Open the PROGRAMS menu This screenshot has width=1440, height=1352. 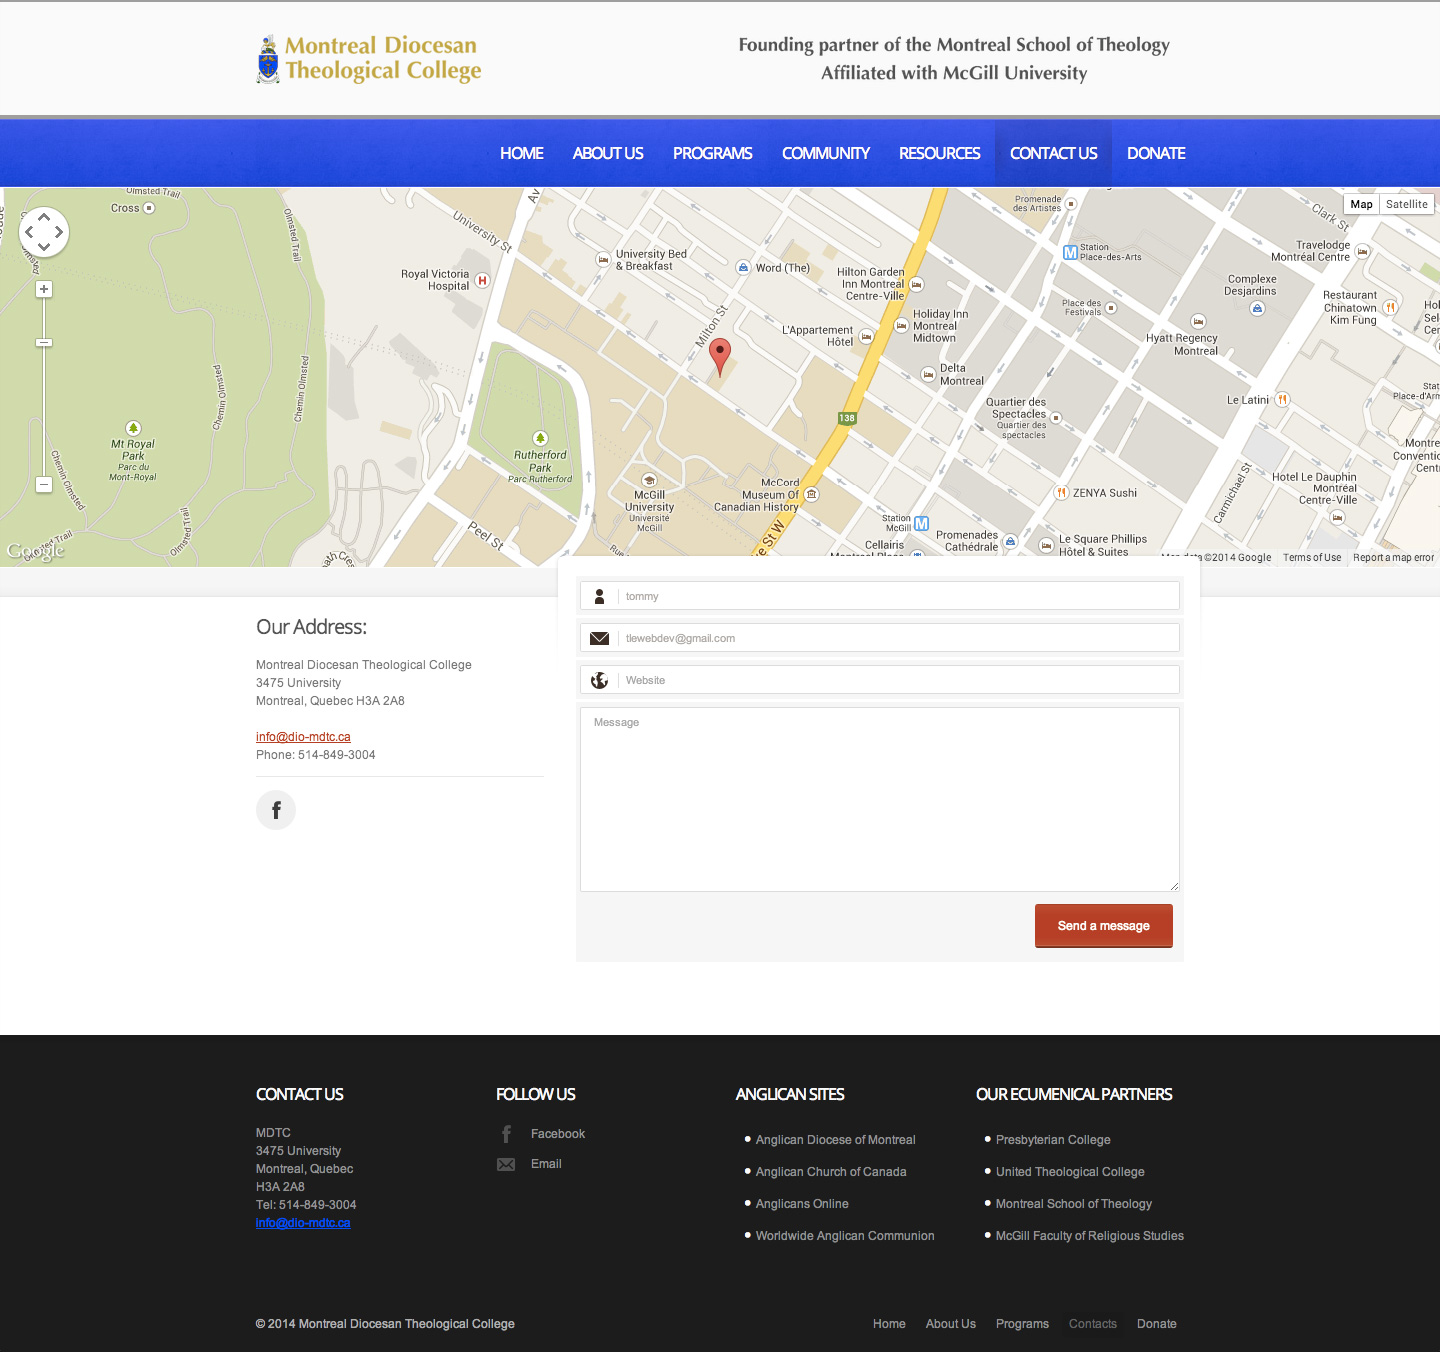tap(713, 153)
